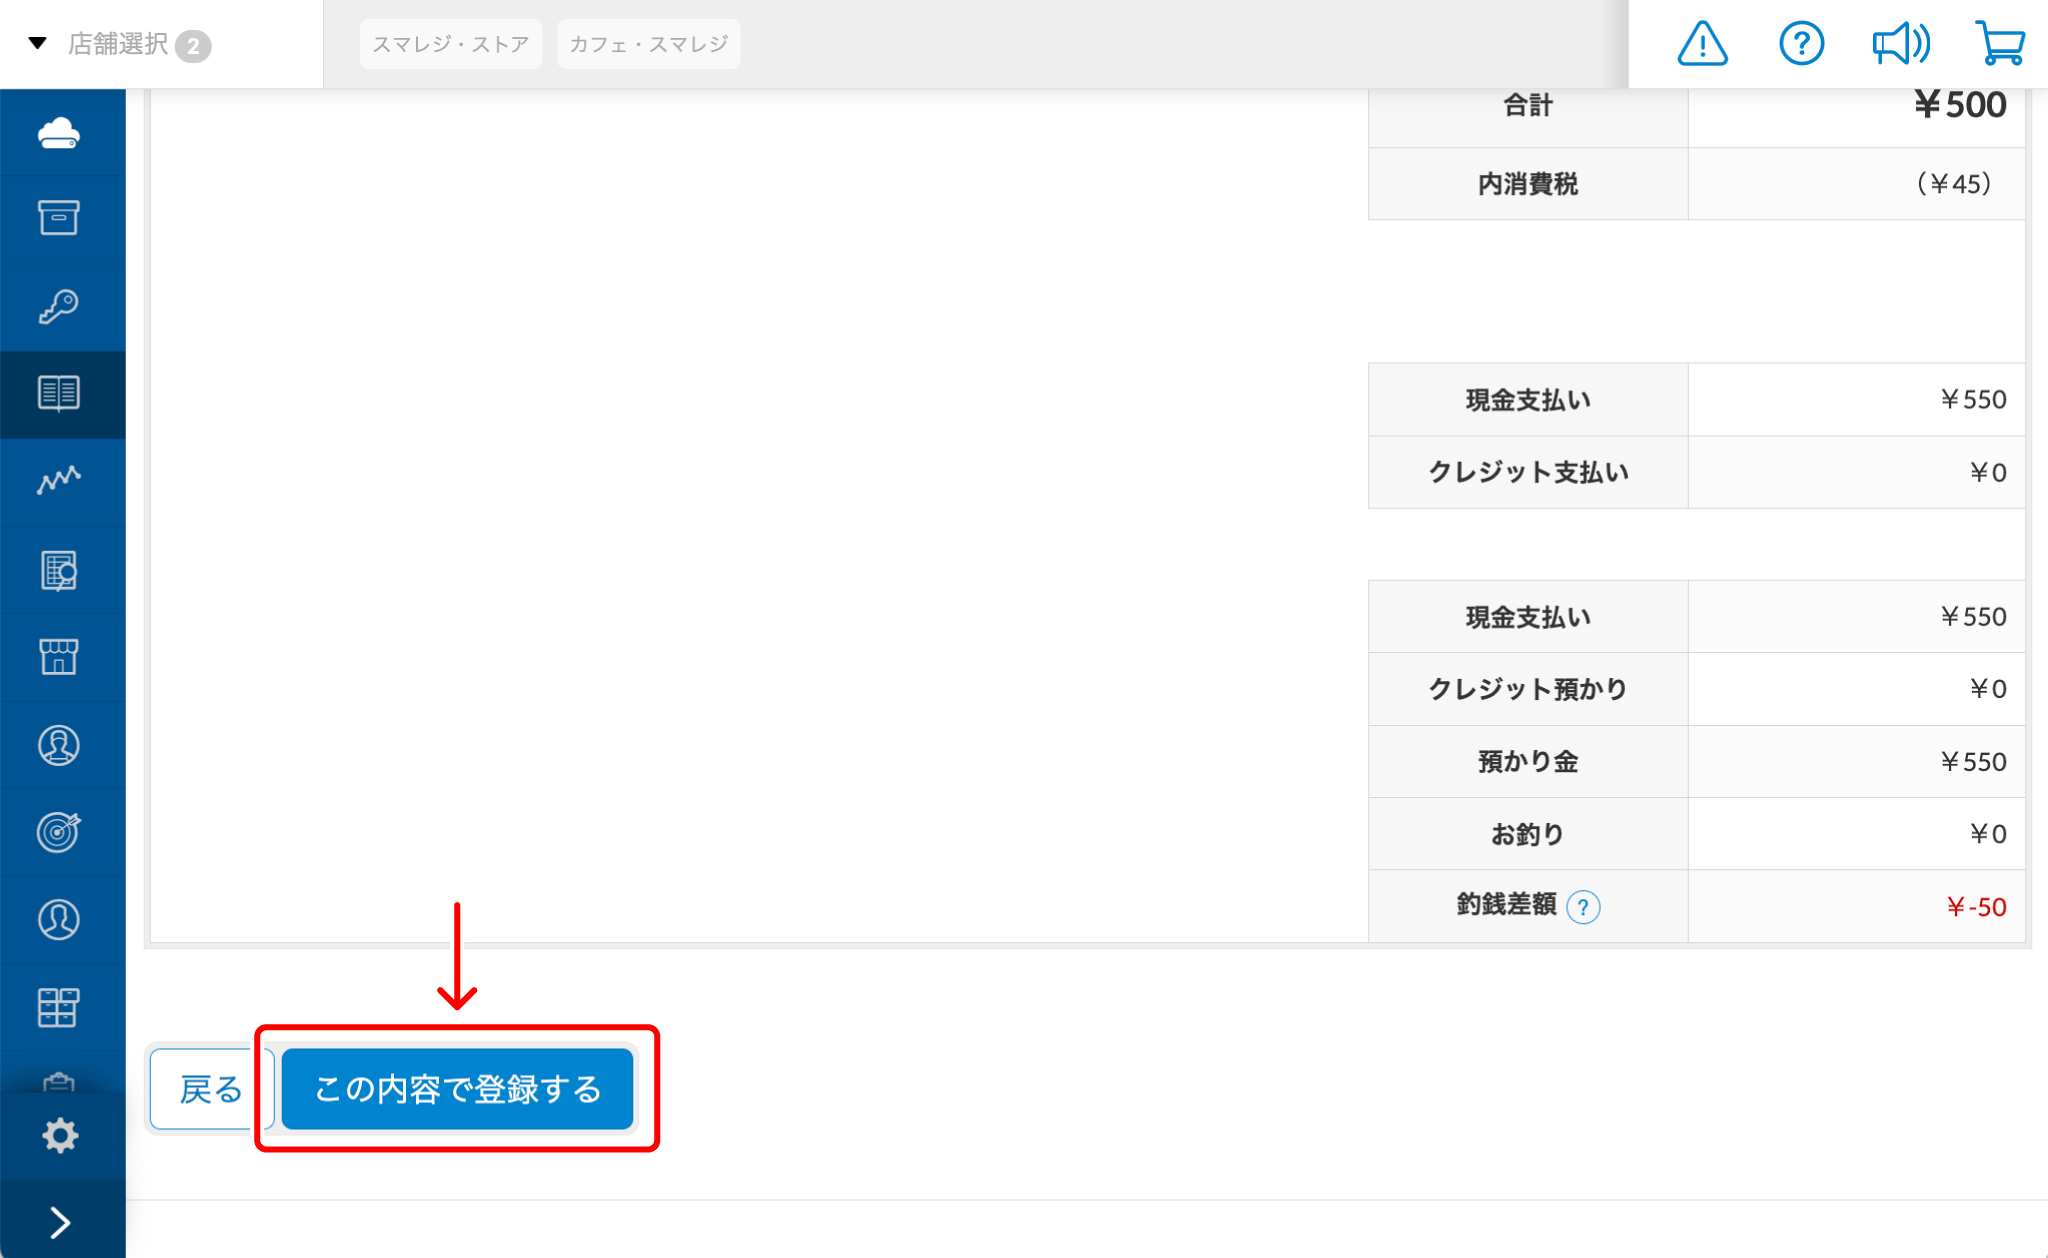This screenshot has width=2048, height=1258.
Task: Select the スマレジ・ストア store tag
Action: tap(450, 44)
